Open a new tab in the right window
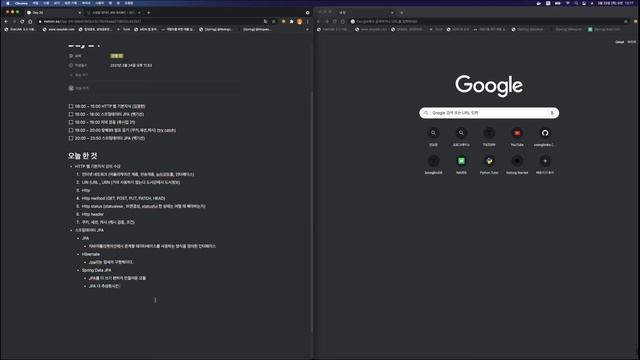This screenshot has height=360, width=640. (402, 13)
